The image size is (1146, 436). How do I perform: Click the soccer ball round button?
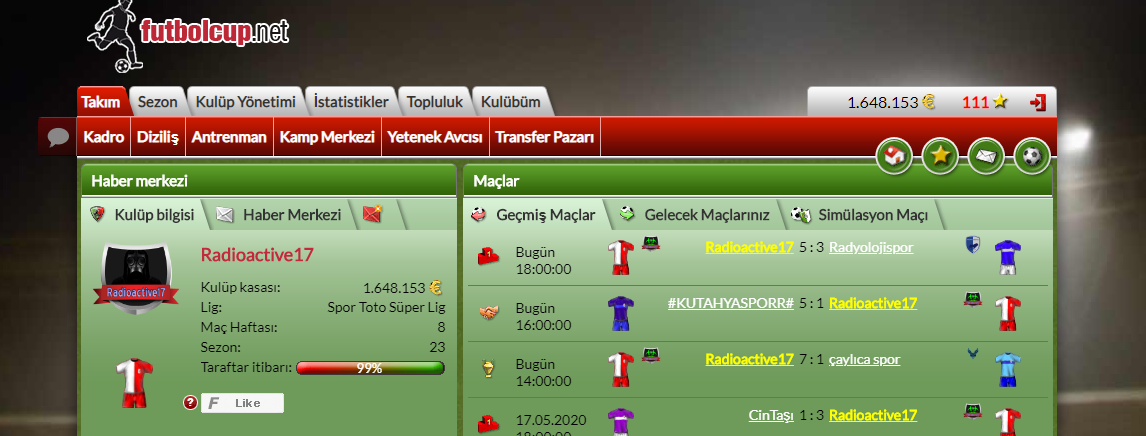[x=1032, y=156]
